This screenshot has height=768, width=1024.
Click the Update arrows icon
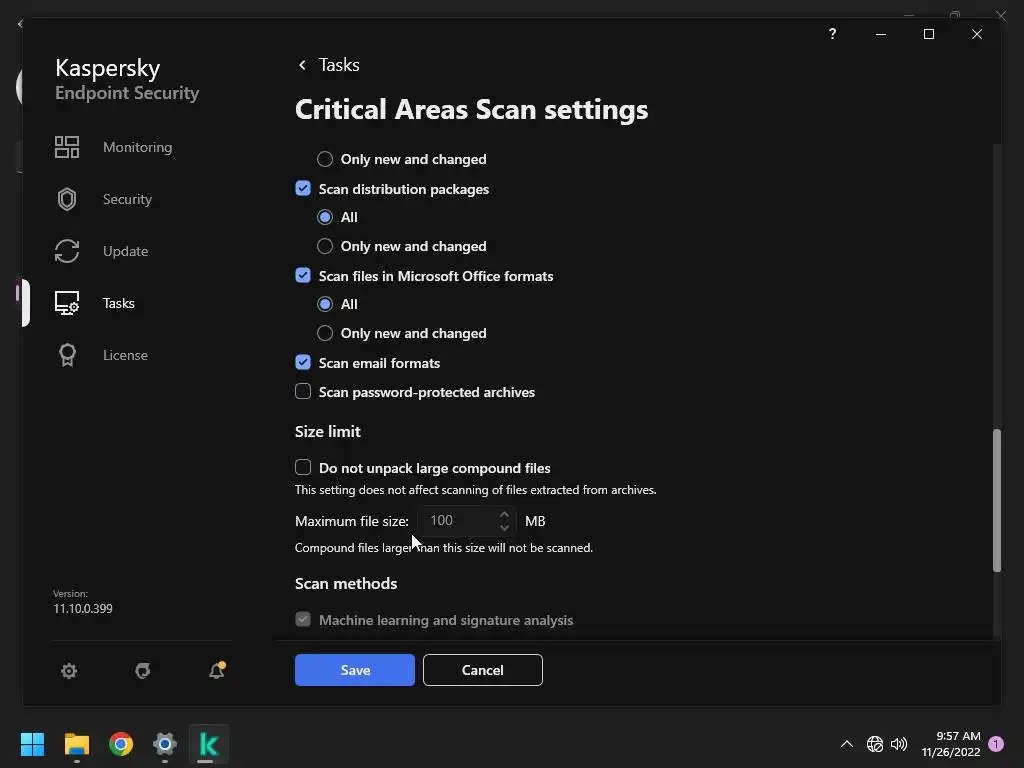[67, 251]
